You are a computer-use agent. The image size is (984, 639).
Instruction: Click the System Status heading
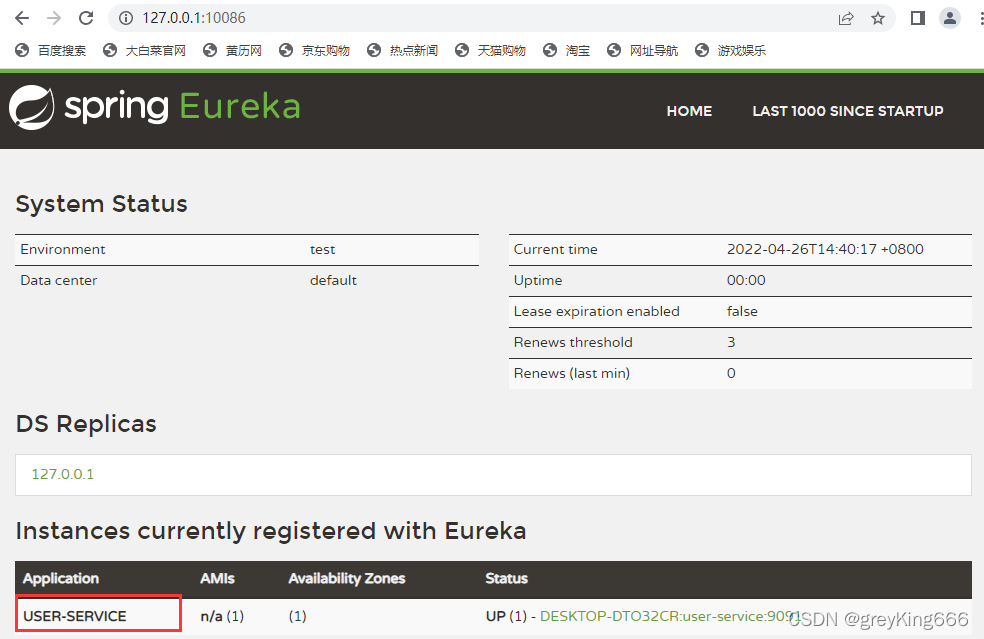pos(102,204)
